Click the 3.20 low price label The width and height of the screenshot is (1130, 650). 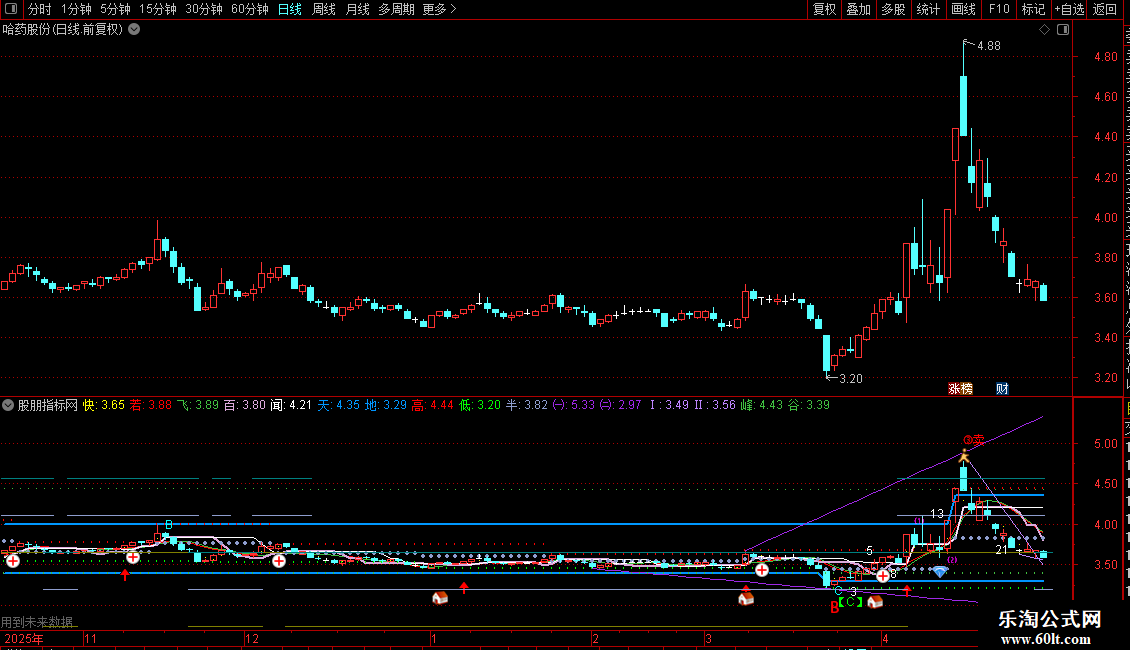(x=851, y=378)
